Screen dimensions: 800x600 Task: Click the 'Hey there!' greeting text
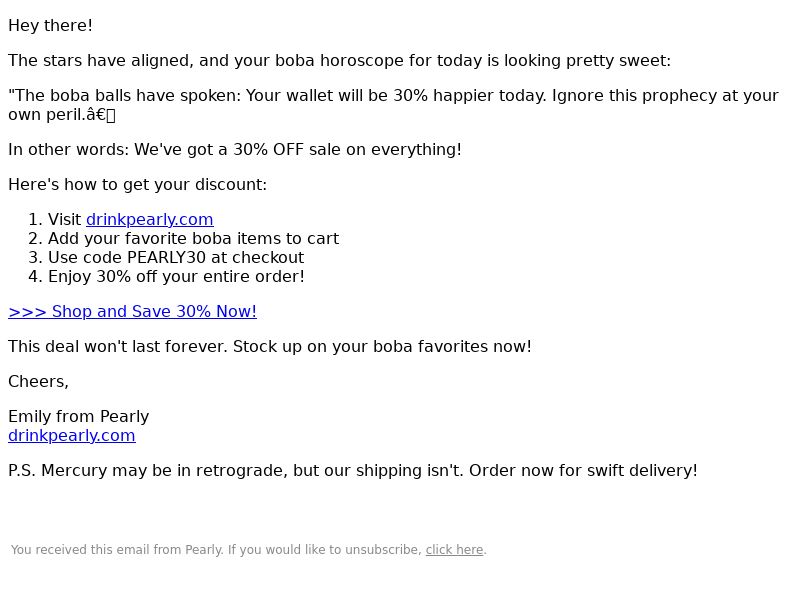pyautogui.click(x=51, y=26)
